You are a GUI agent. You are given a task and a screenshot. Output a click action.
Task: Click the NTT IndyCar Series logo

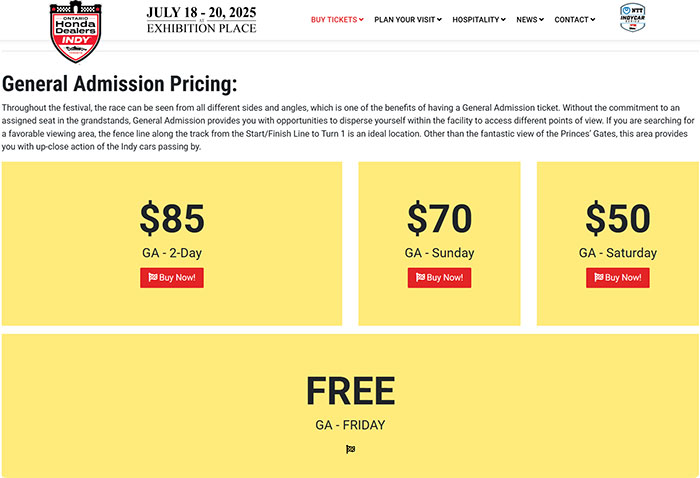[632, 18]
